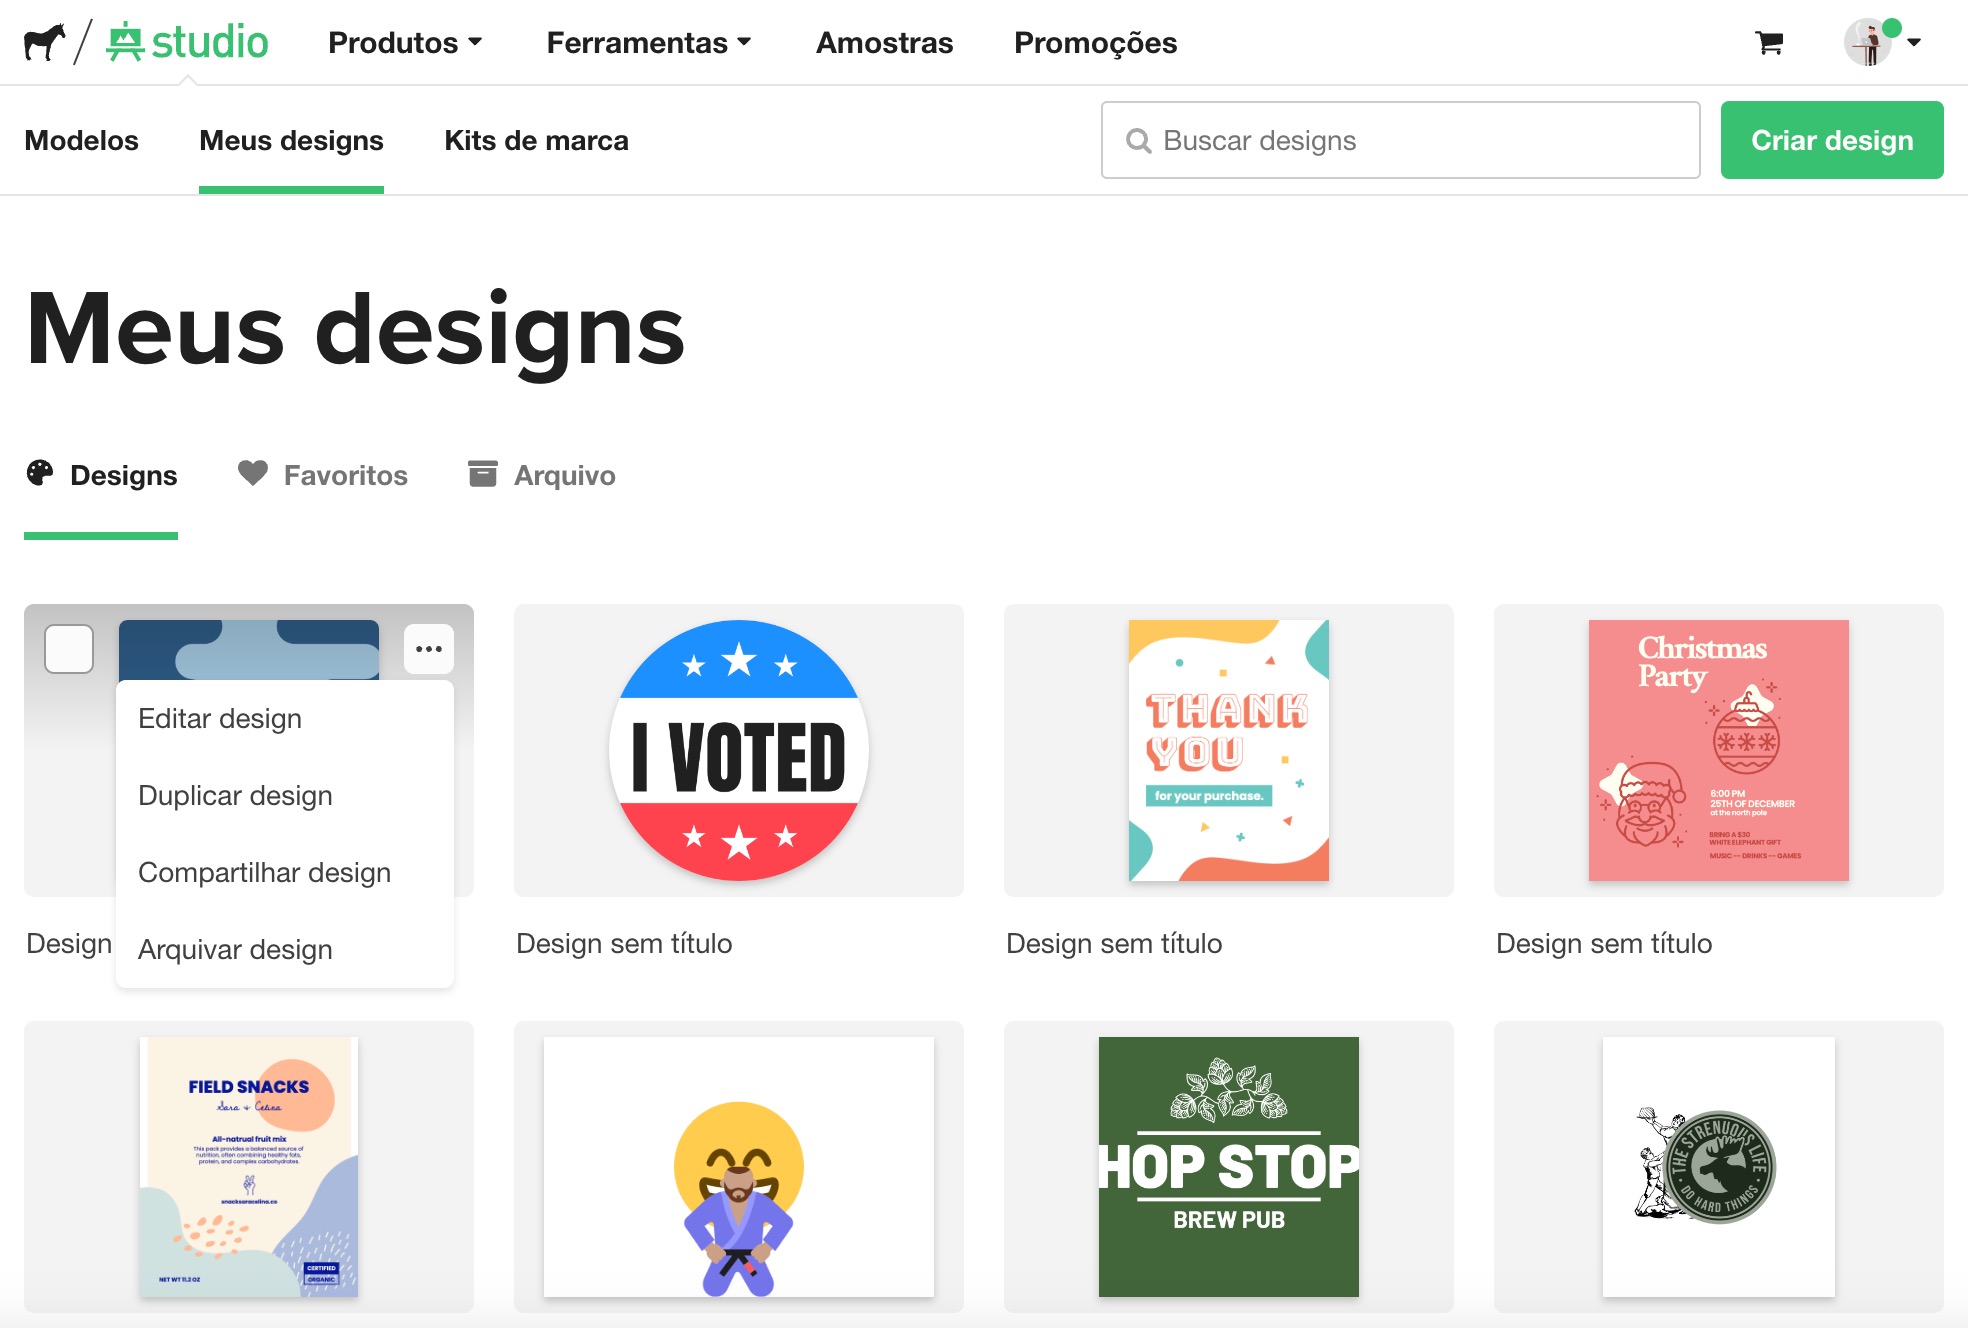Open the I VOTED sticker design
Viewport: 1968px width, 1328px height.
point(738,750)
